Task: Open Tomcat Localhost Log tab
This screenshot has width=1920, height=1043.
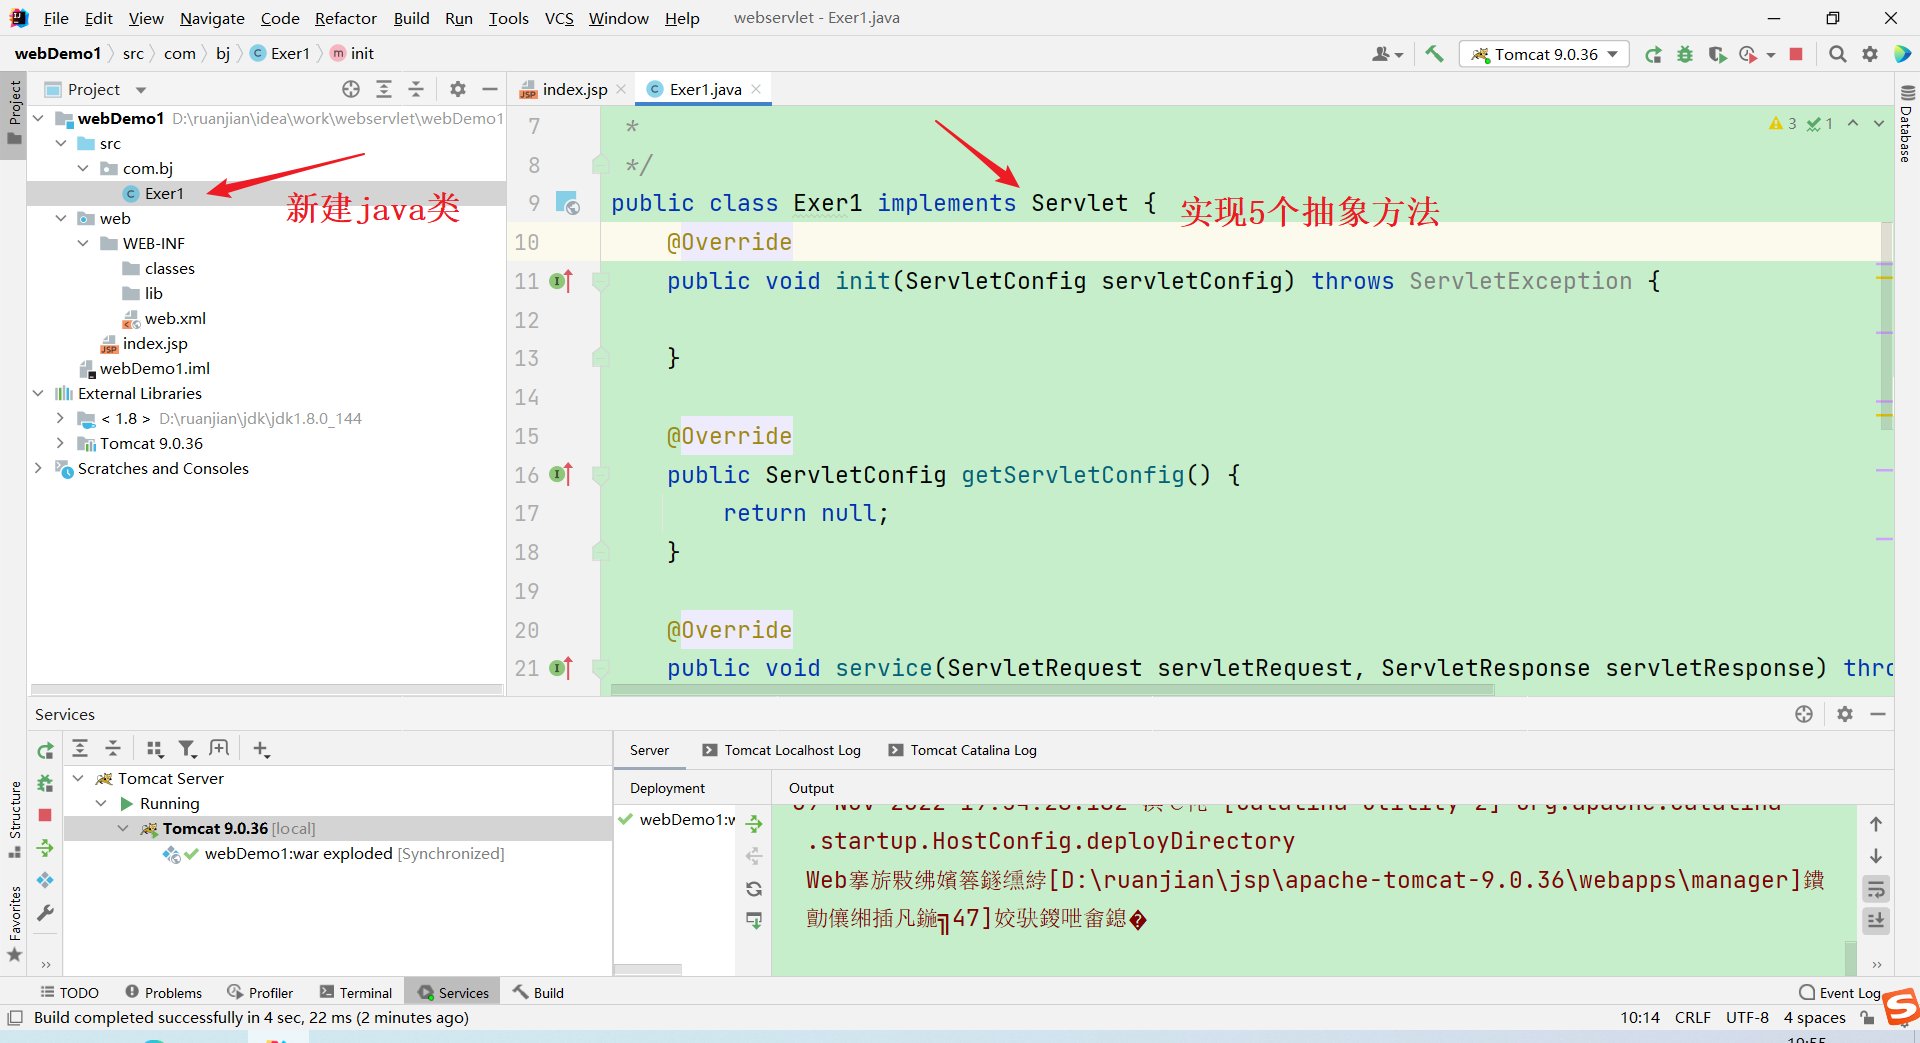Action: [781, 750]
